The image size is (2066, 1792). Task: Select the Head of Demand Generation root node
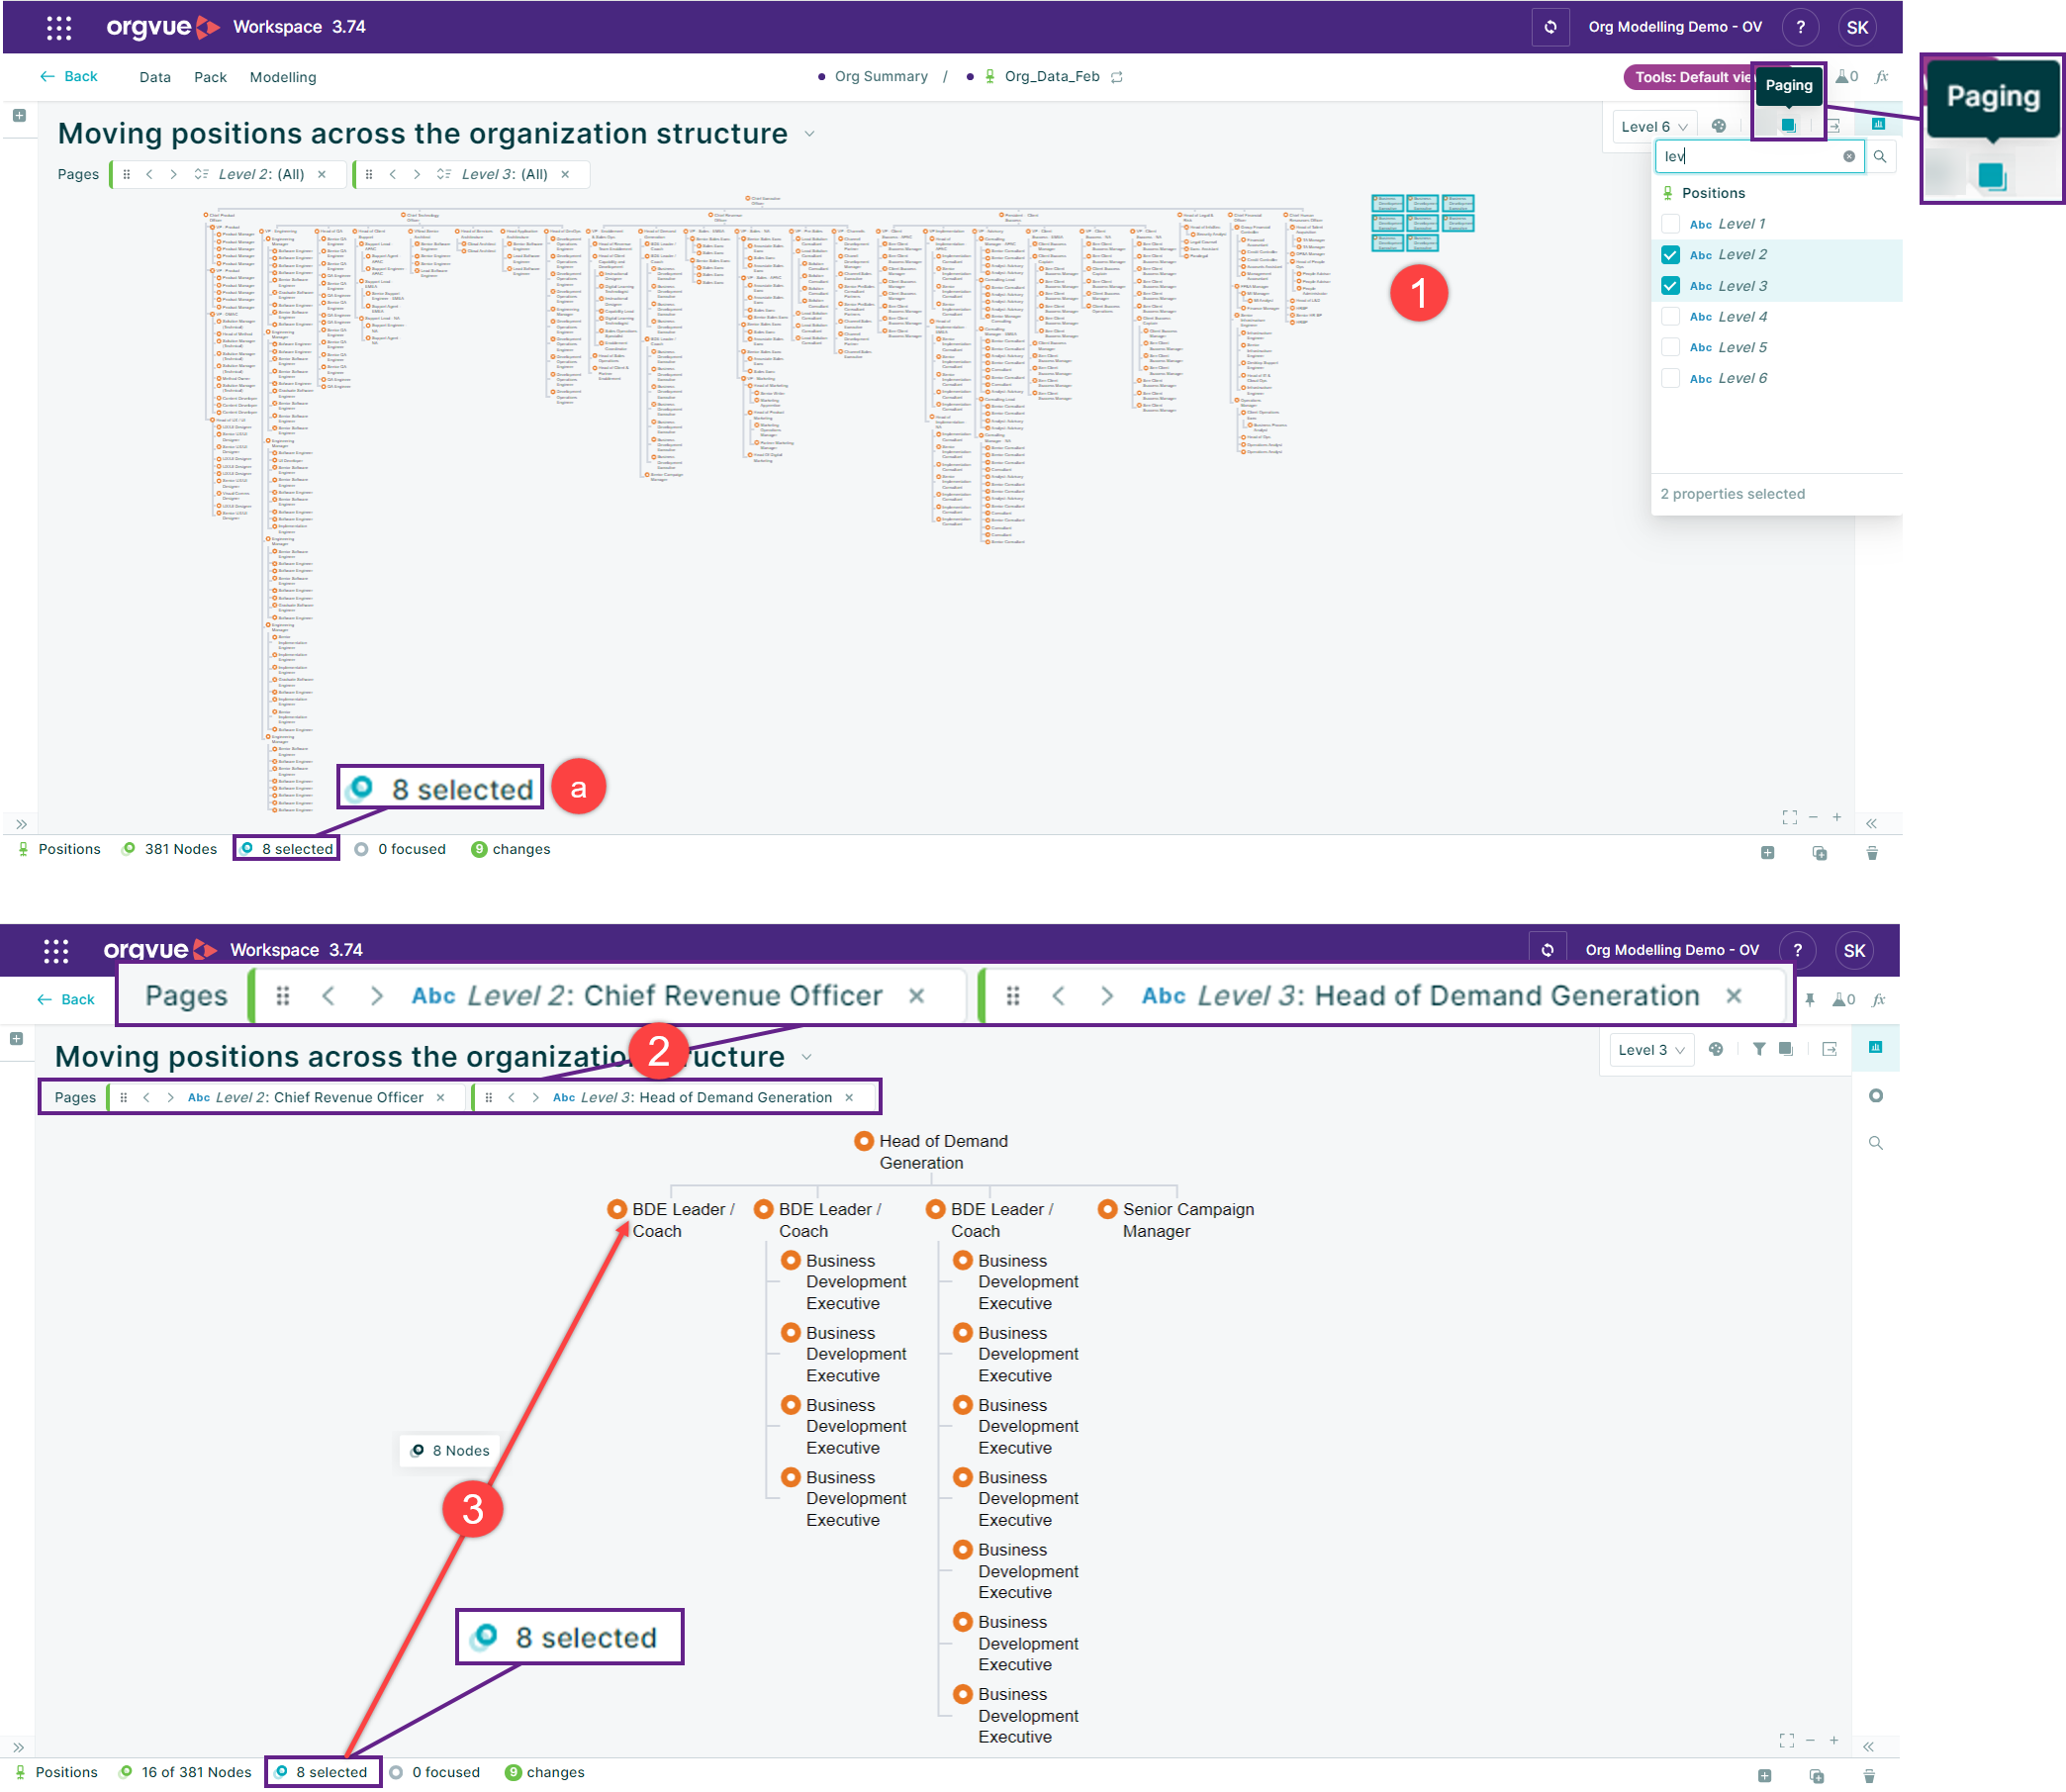931,1152
